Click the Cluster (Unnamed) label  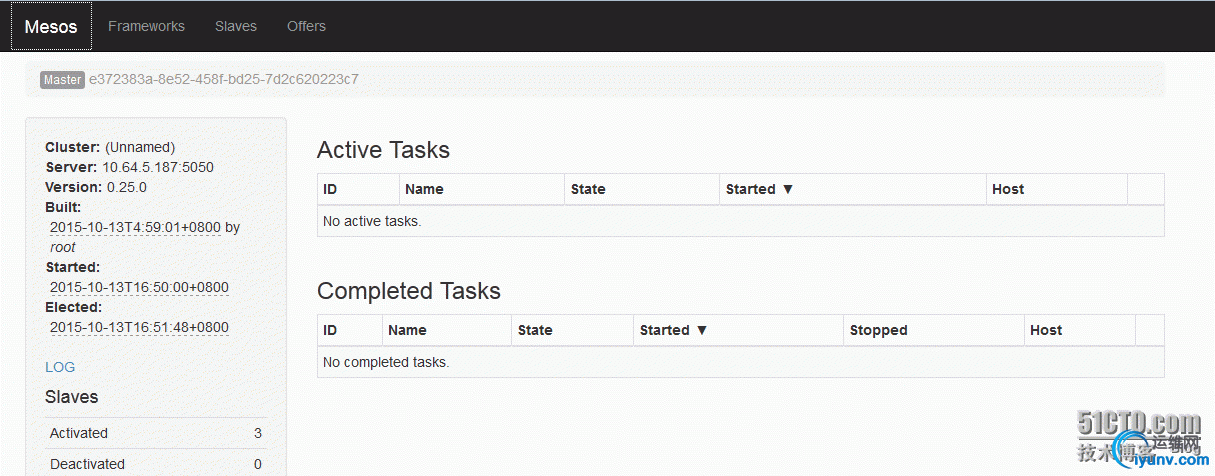pos(110,147)
